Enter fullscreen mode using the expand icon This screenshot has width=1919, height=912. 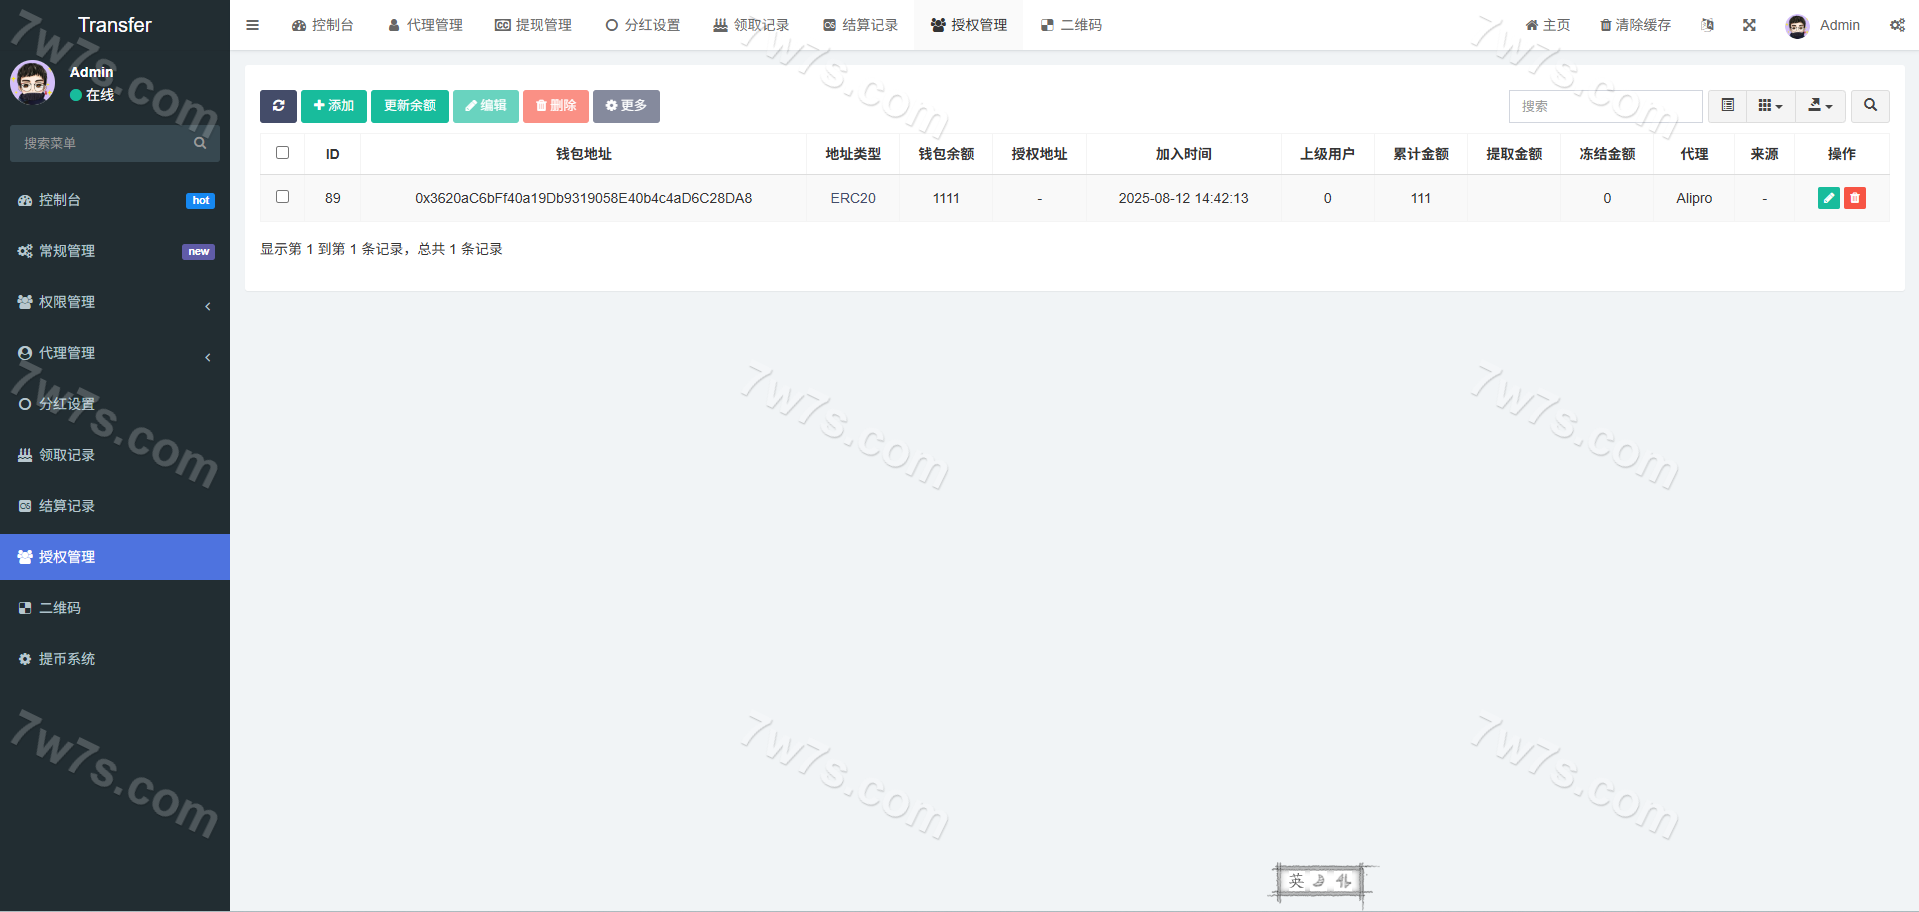point(1749,25)
